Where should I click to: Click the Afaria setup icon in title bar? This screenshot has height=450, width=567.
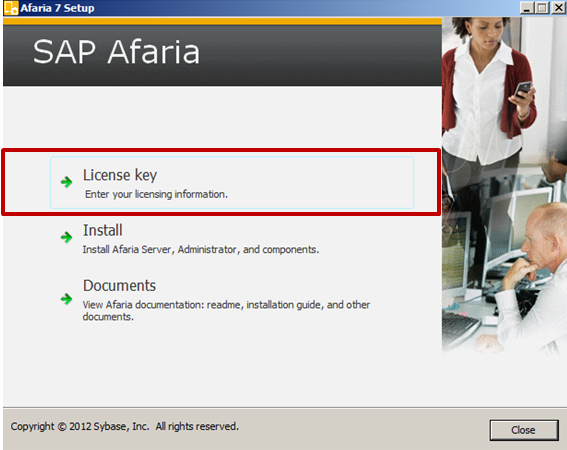(x=10, y=8)
